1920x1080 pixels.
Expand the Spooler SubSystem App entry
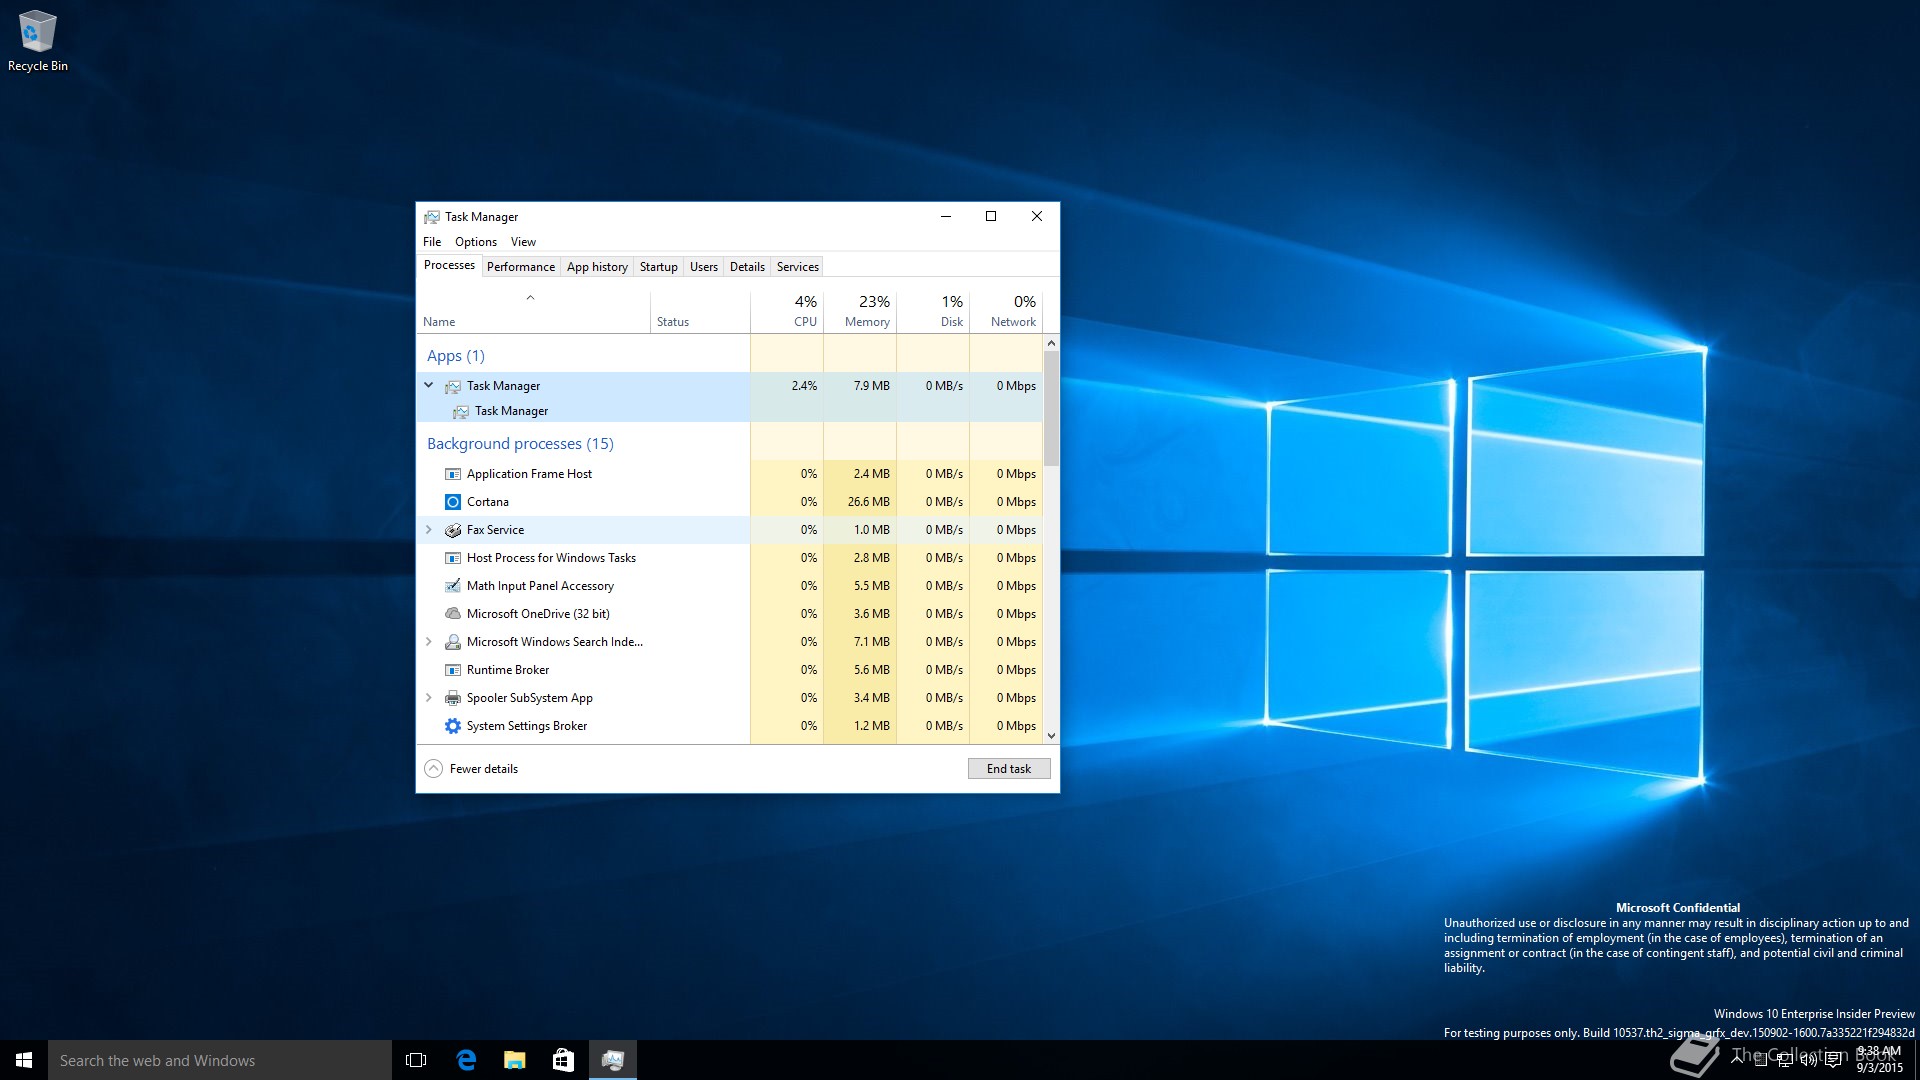pyautogui.click(x=429, y=698)
